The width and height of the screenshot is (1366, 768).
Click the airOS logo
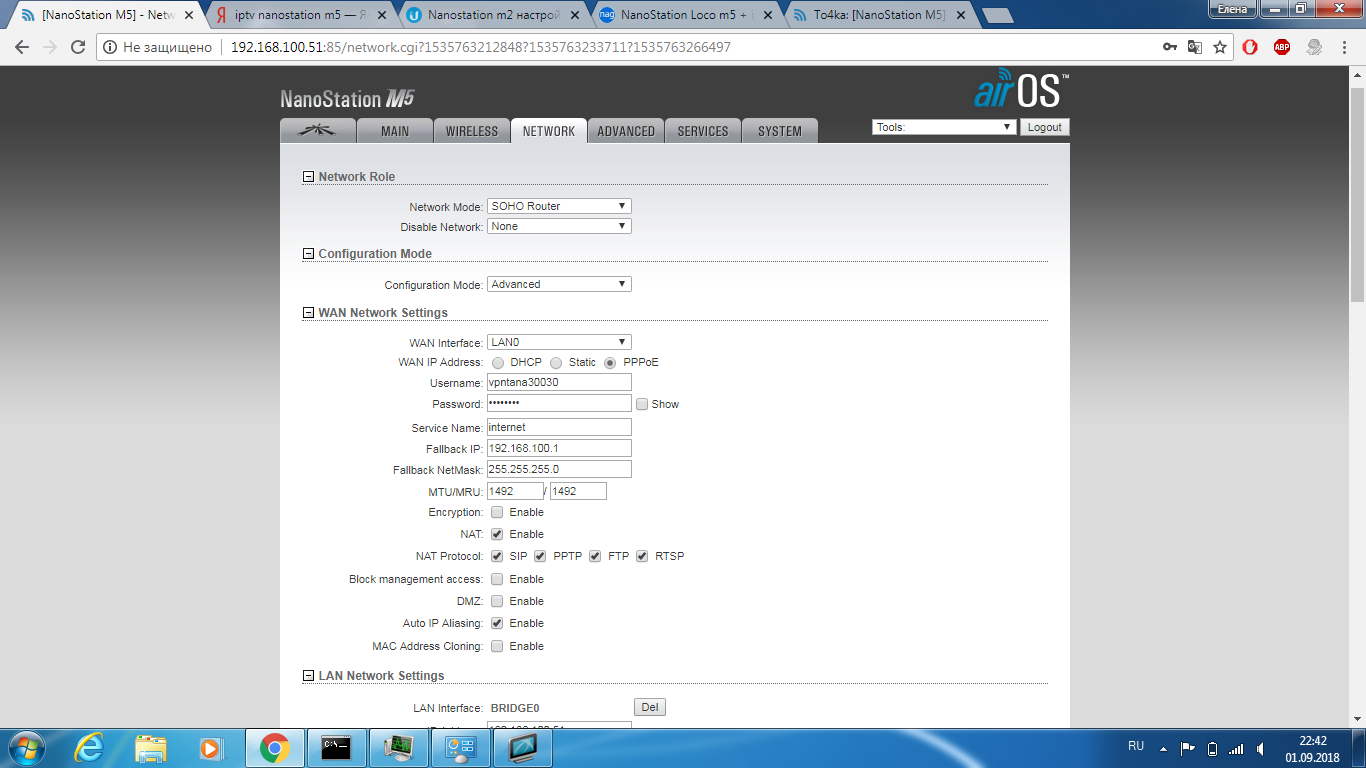coord(1021,89)
